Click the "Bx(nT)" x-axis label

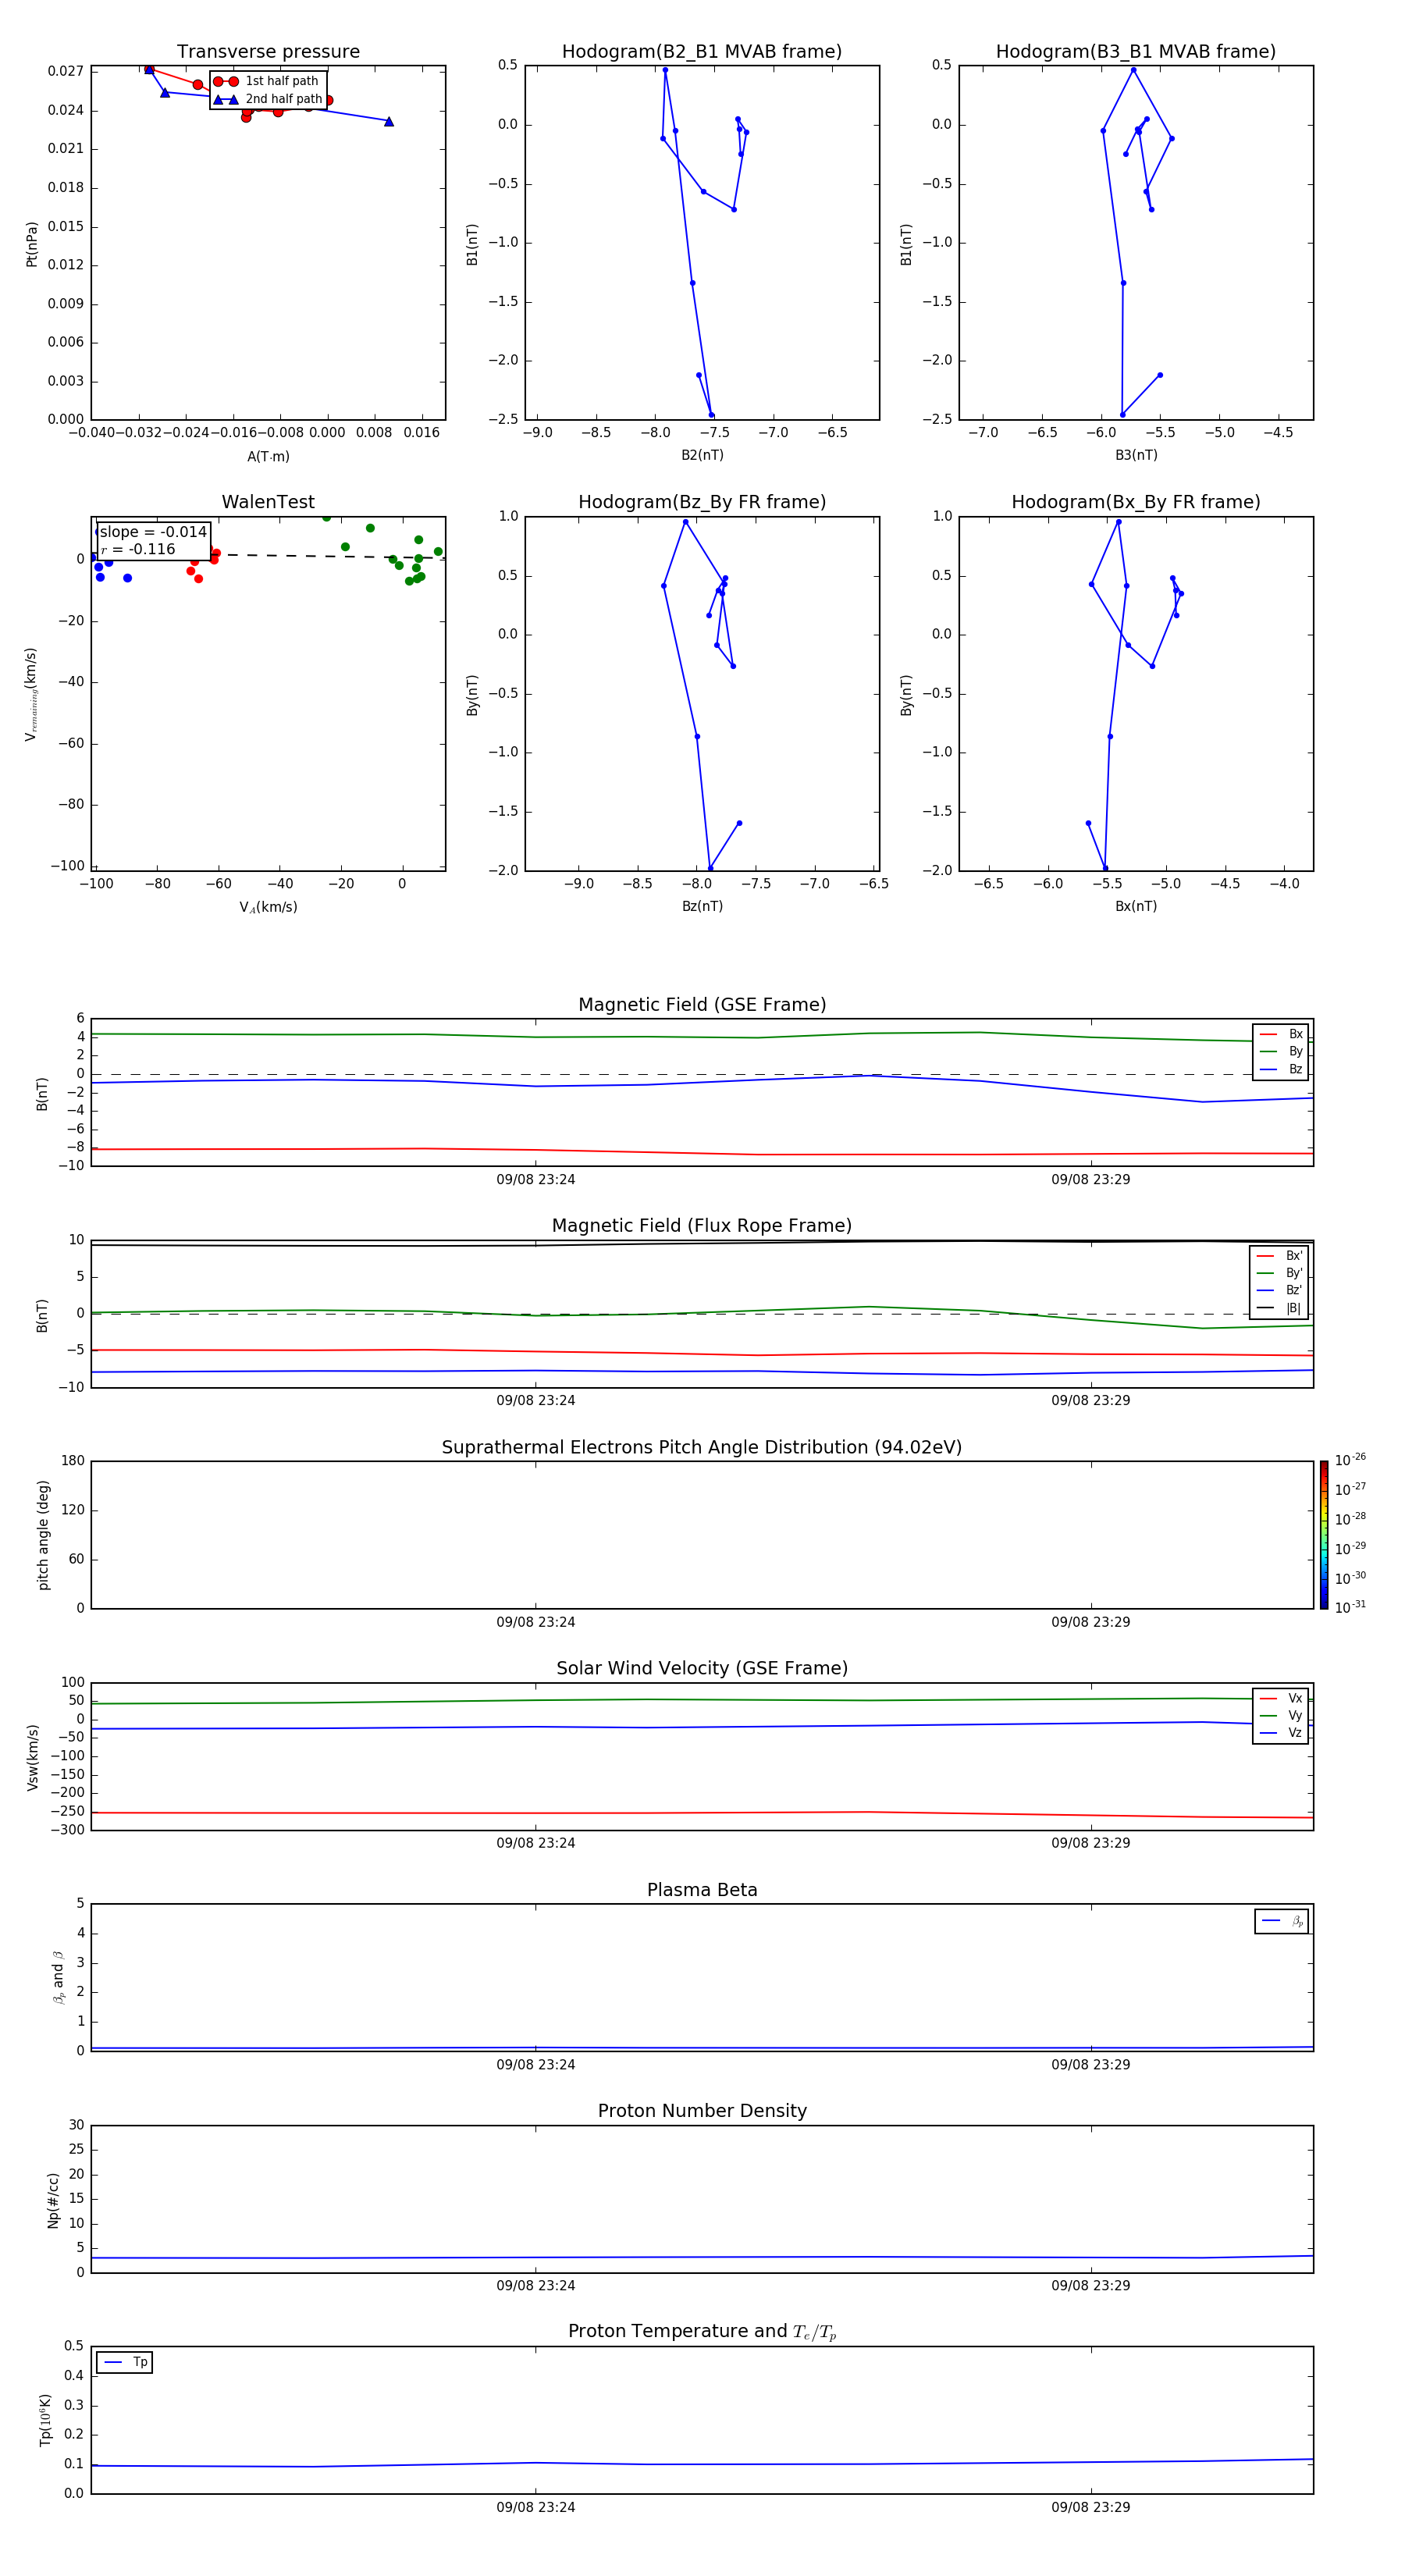tap(1136, 906)
